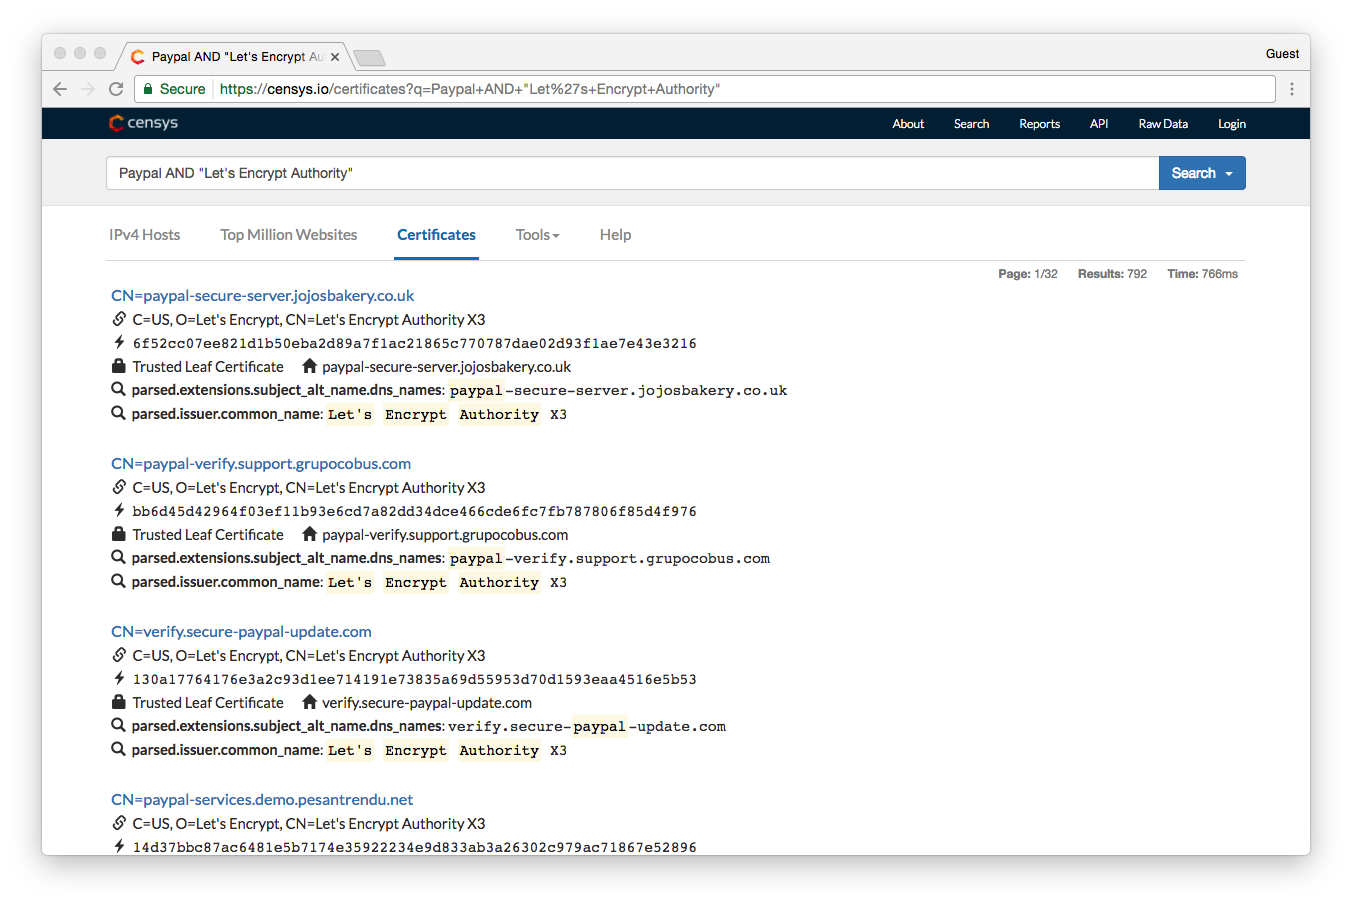The height and width of the screenshot is (905, 1352).
Task: Close the Paypal AND Let's Encrypt tab
Action: [335, 57]
